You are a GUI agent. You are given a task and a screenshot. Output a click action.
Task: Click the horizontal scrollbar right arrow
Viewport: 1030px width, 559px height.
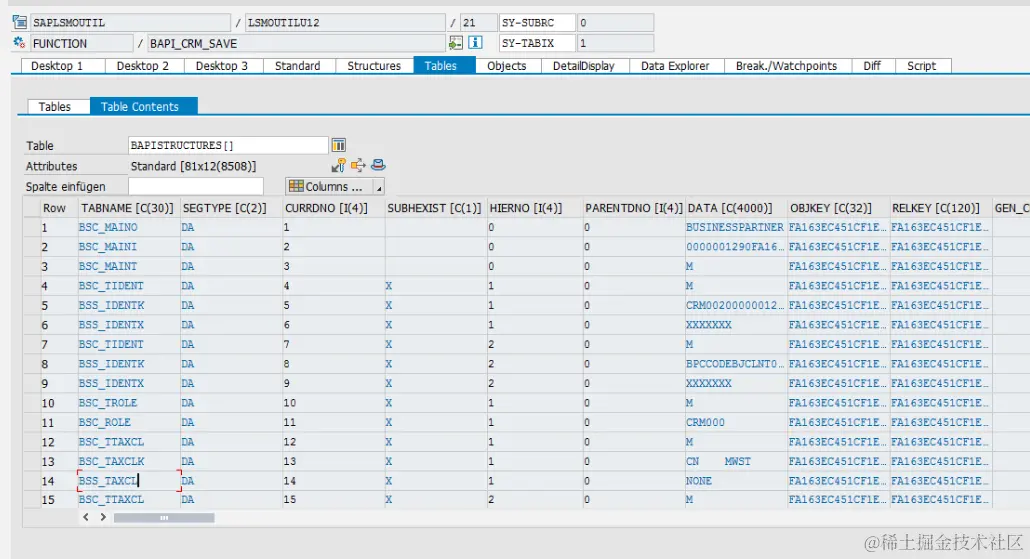[x=103, y=518]
